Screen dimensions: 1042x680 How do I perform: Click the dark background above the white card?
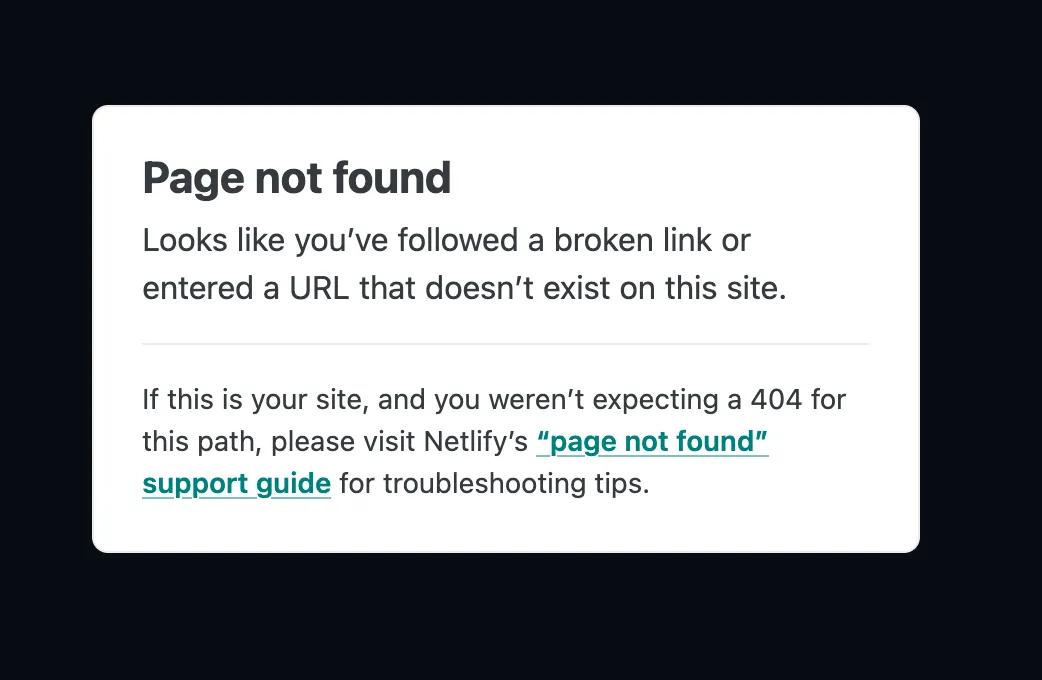click(505, 50)
